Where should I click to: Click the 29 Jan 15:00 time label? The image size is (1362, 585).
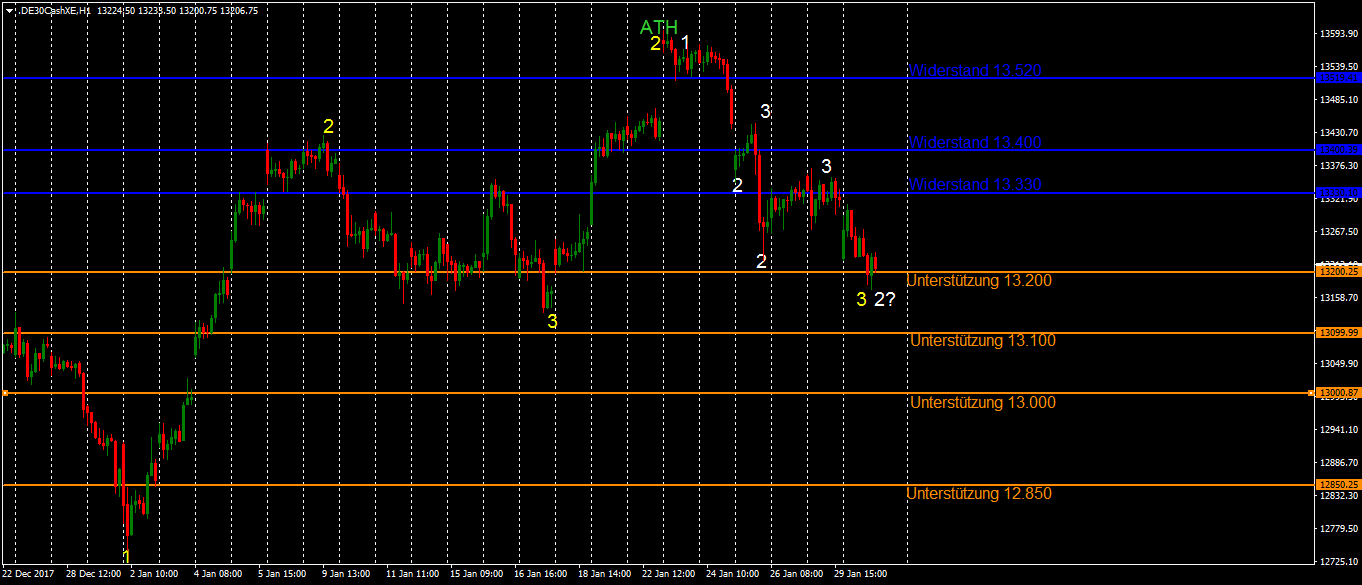tap(861, 575)
